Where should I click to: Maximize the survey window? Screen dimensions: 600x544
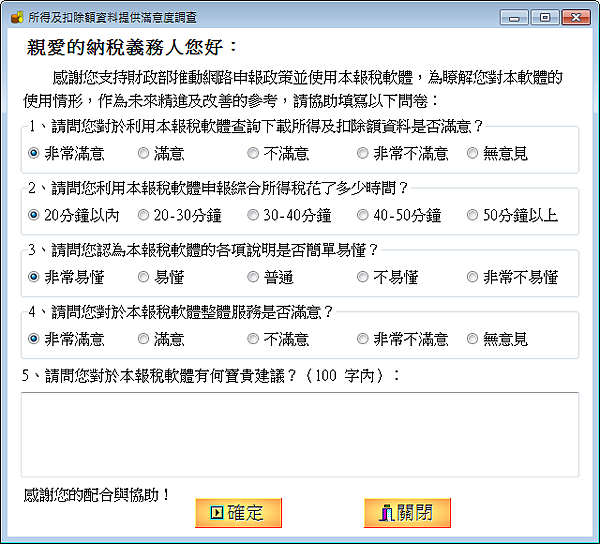coord(545,18)
